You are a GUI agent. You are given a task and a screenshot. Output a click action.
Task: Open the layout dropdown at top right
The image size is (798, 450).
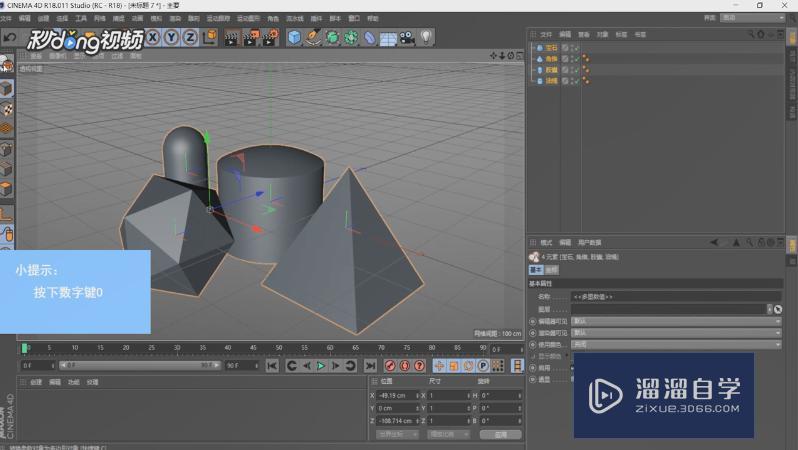[x=753, y=18]
